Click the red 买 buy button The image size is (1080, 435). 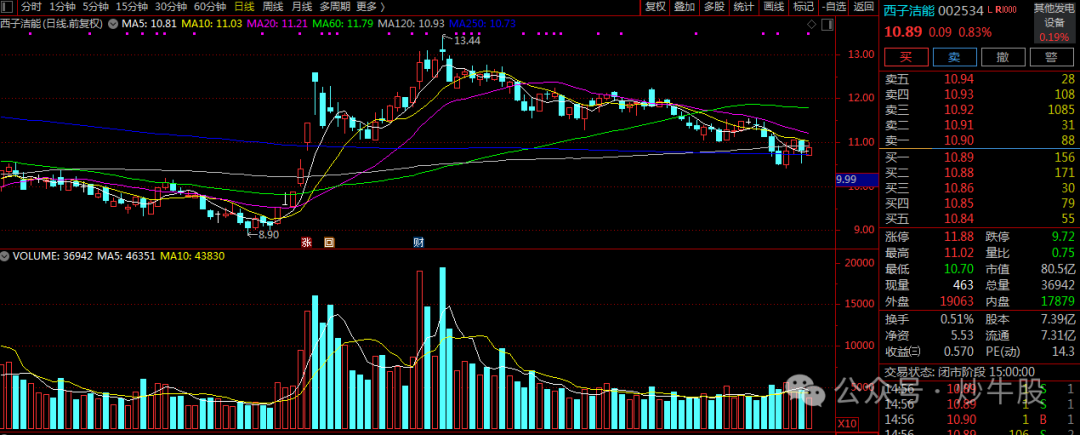[x=904, y=56]
